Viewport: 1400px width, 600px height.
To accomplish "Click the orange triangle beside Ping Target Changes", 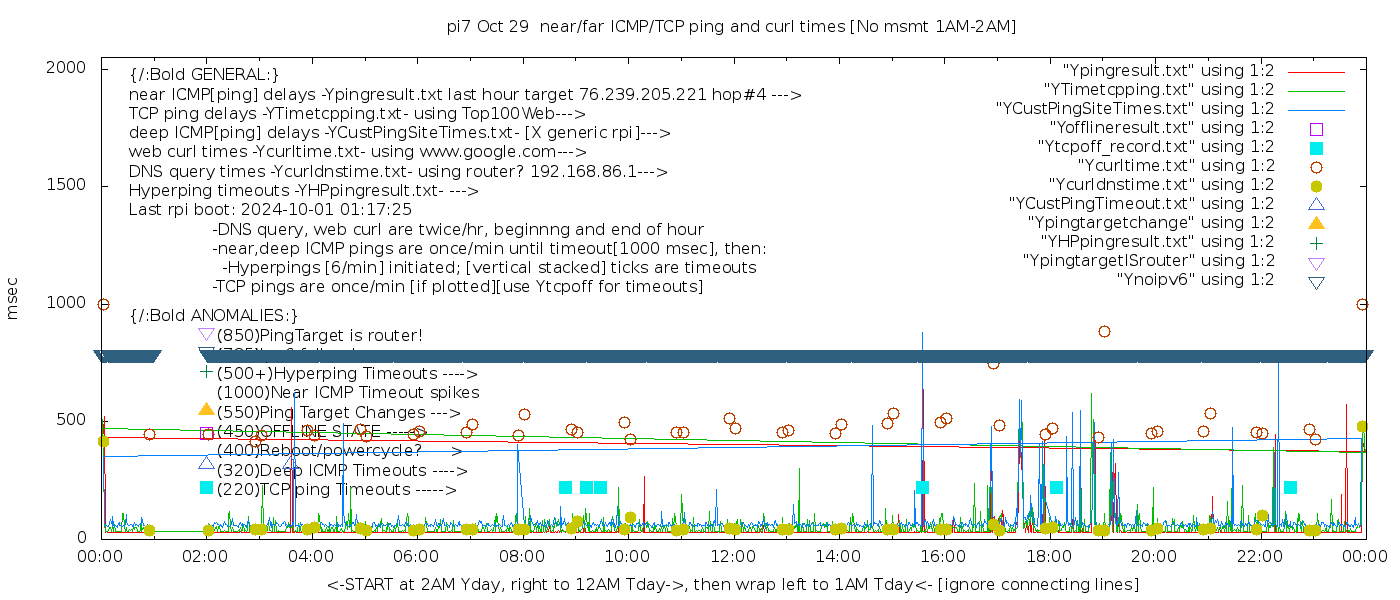I will 206,409.
